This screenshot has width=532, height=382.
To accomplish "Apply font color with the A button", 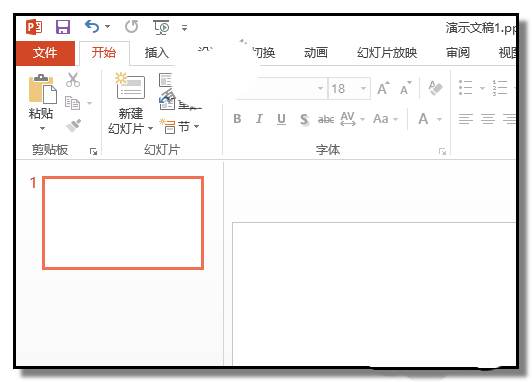I will click(x=423, y=119).
